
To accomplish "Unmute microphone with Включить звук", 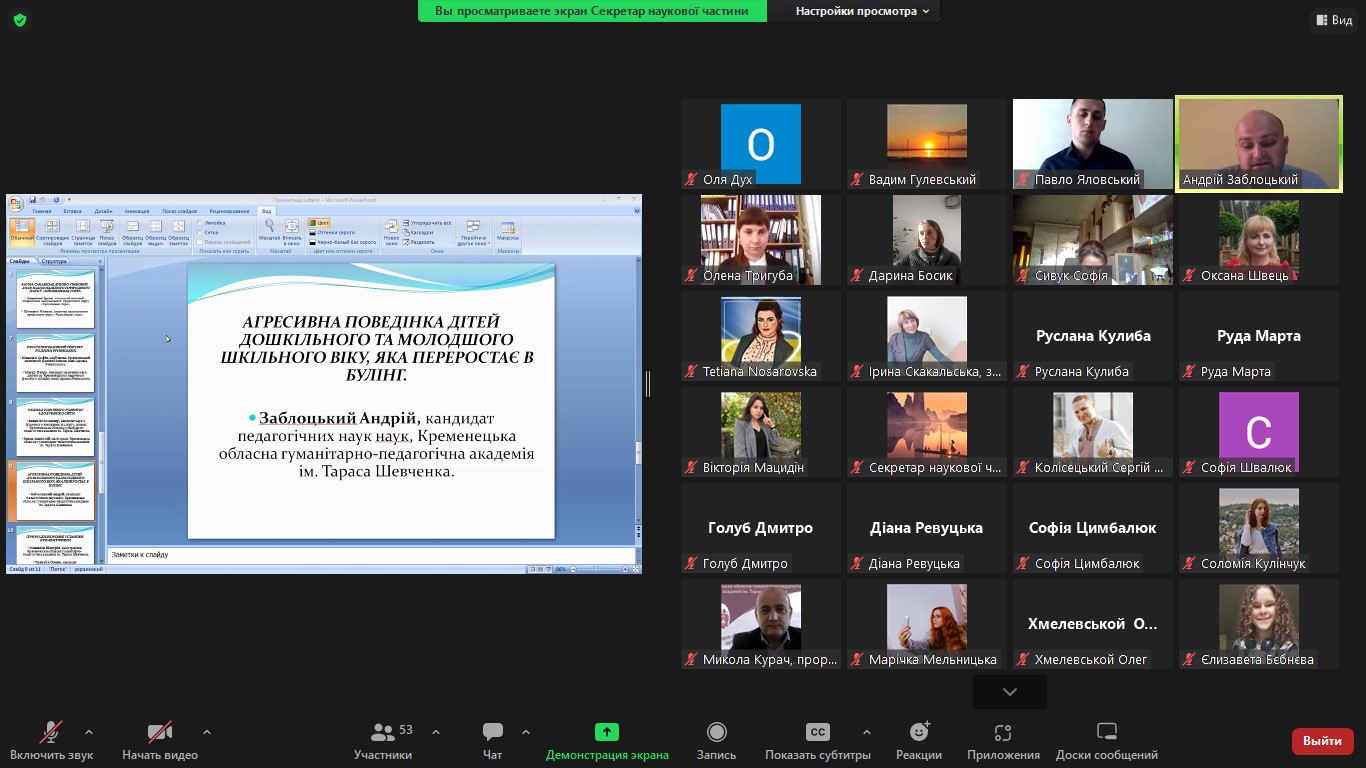I will click(51, 733).
